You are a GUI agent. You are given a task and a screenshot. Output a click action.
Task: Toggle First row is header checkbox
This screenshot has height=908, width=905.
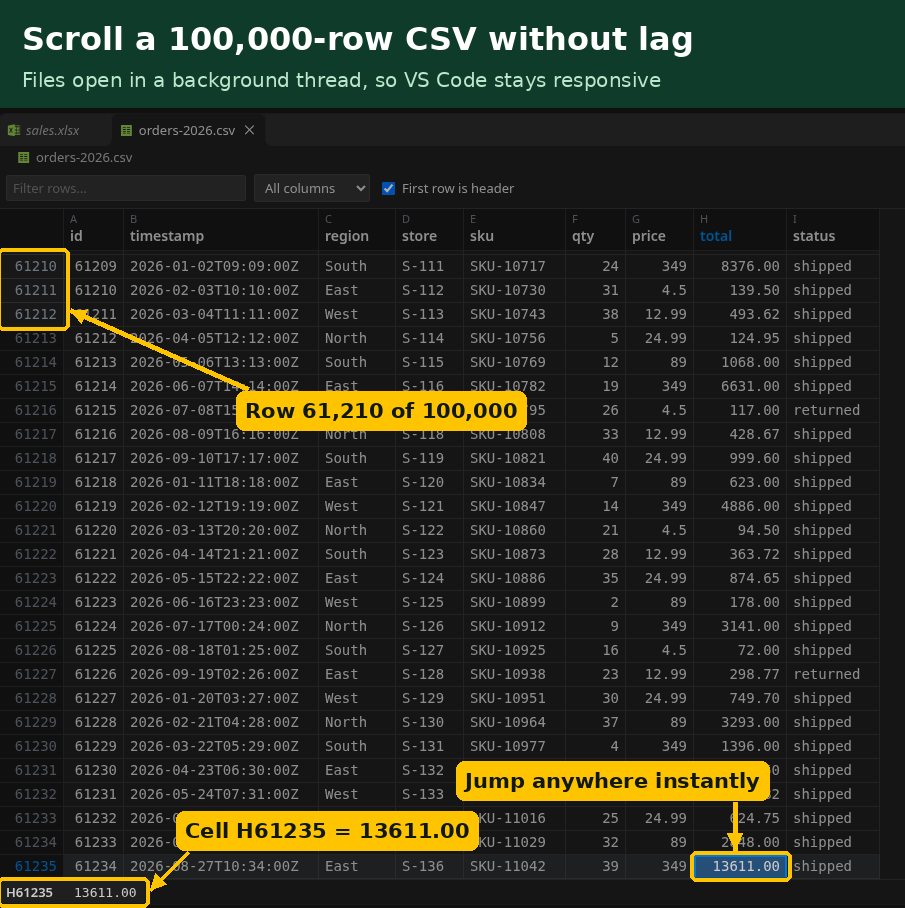click(x=389, y=188)
